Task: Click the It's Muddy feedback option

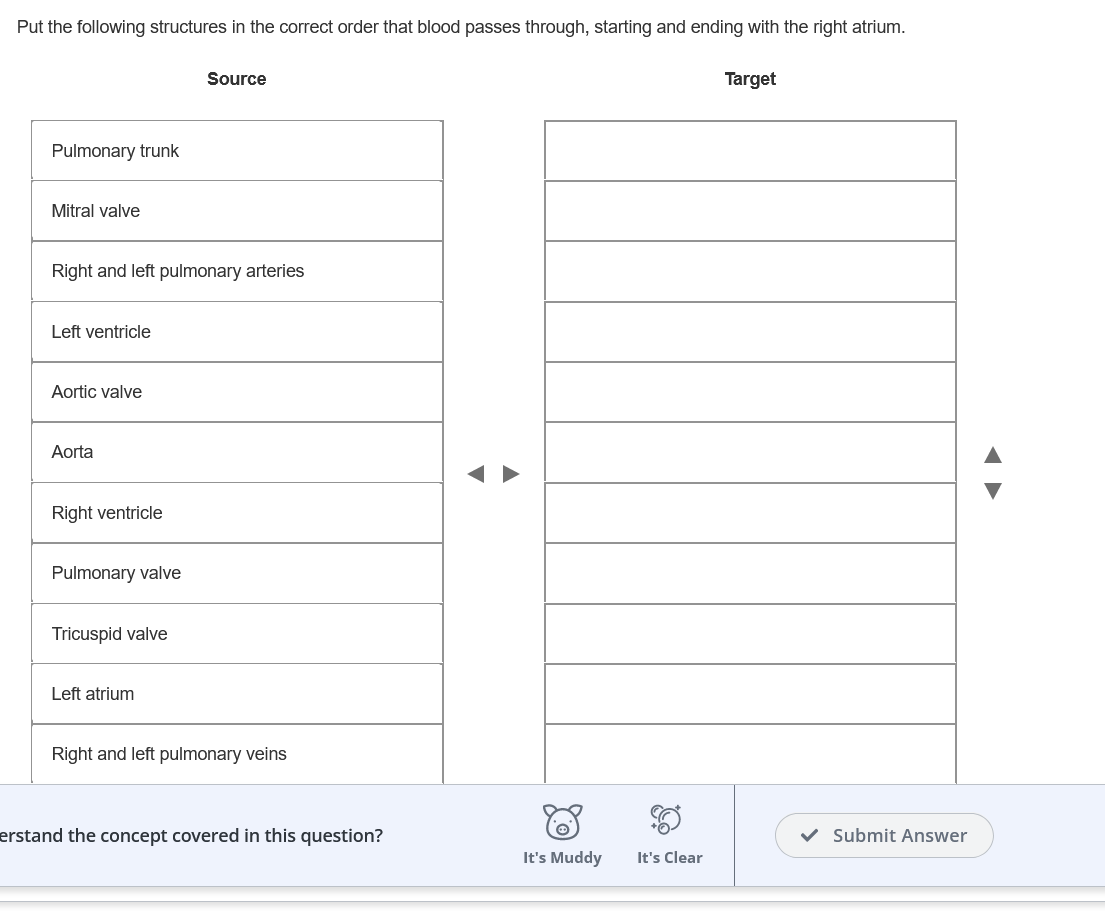Action: 562,857
